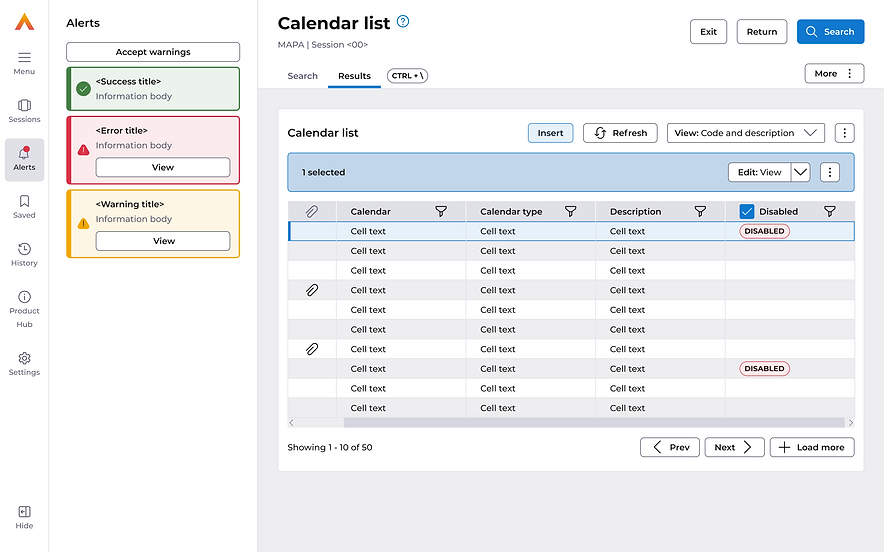Refresh the calendar list
The image size is (884, 552).
pos(620,133)
